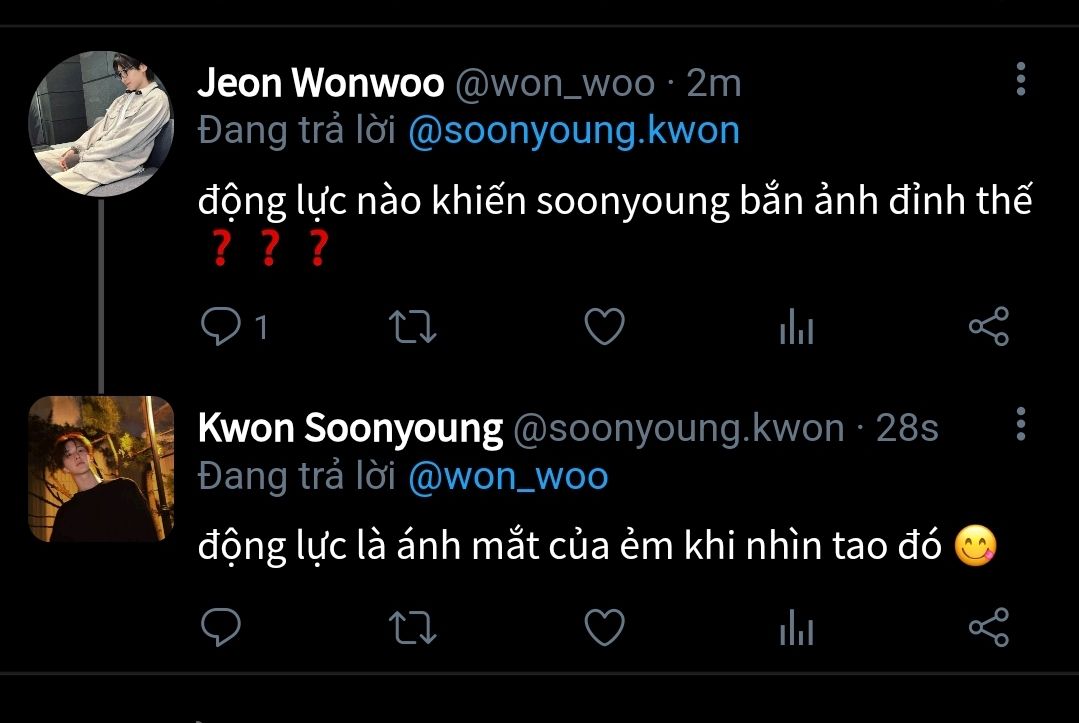
Task: Share Kwon Soonyoung's tweet
Action: 989,627
